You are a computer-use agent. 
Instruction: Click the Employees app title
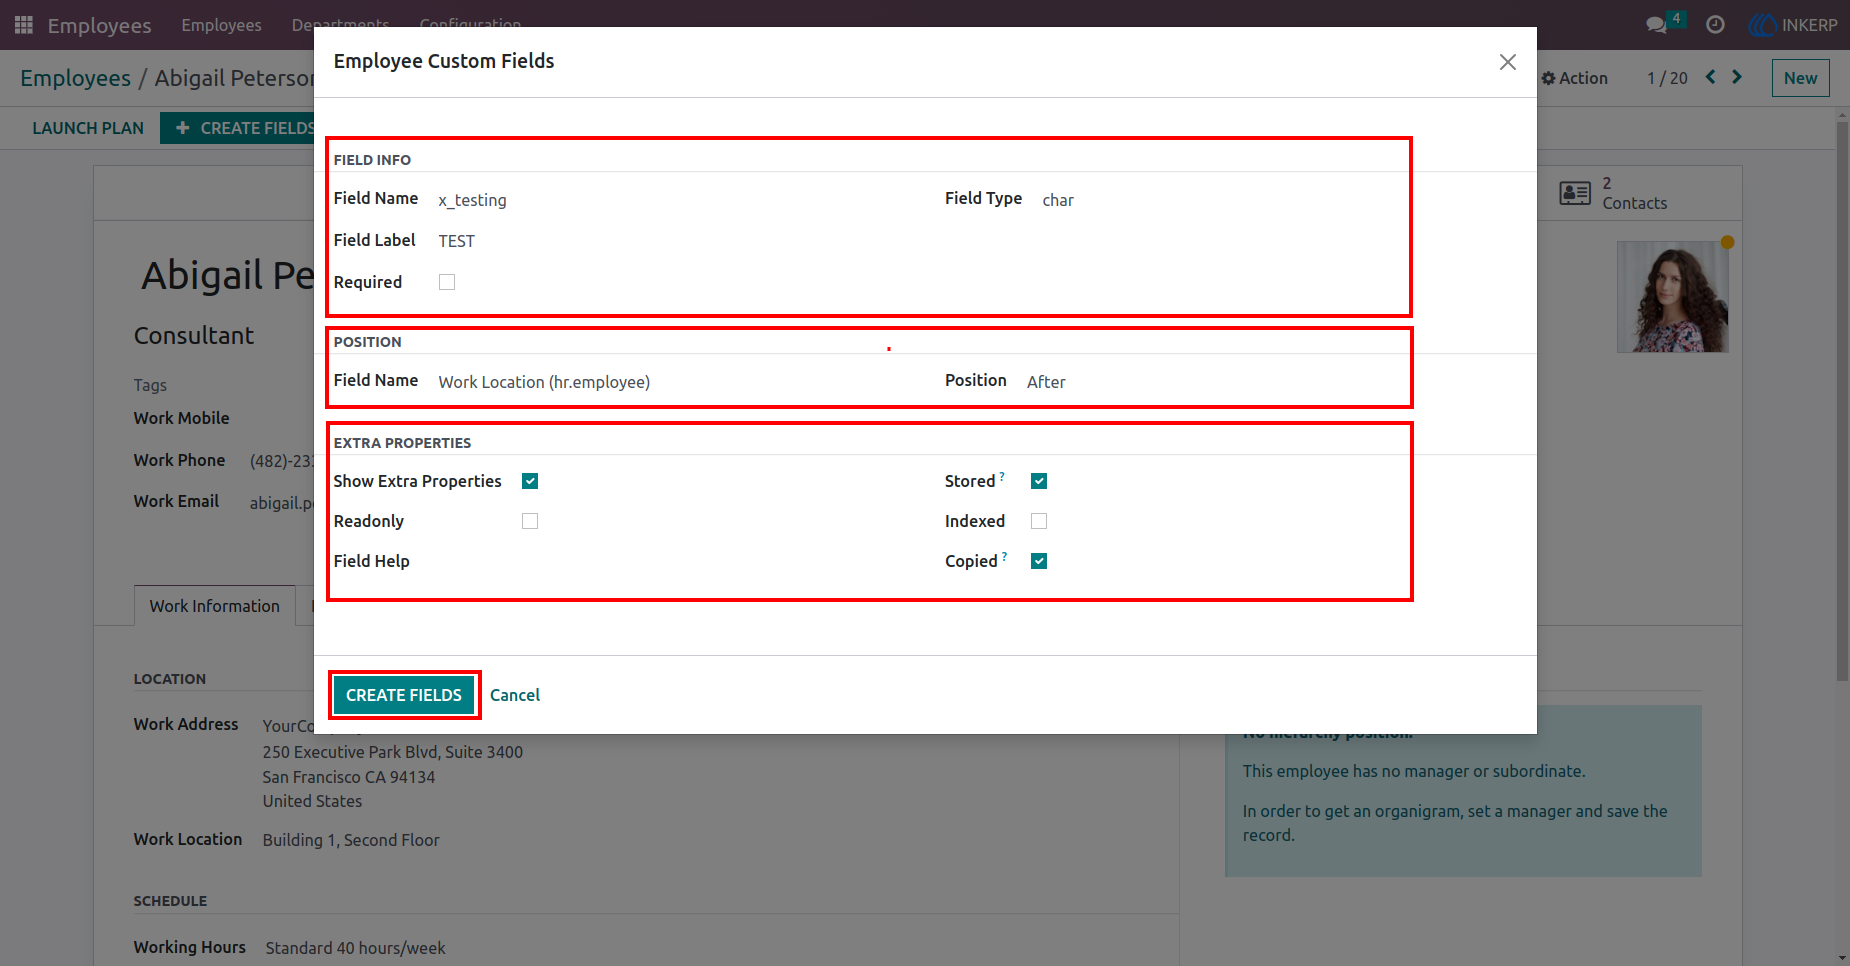tap(99, 25)
